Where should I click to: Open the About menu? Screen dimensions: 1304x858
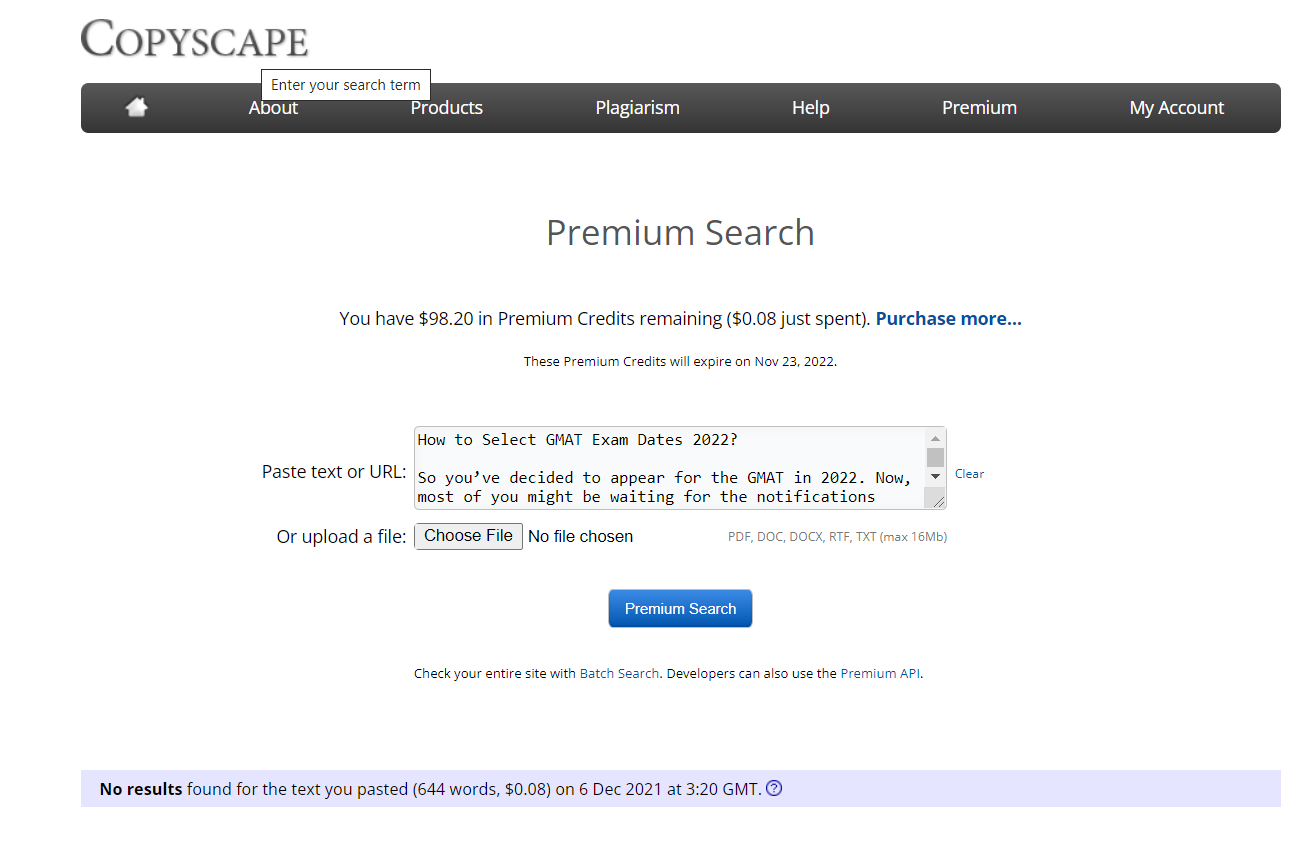pyautogui.click(x=273, y=108)
